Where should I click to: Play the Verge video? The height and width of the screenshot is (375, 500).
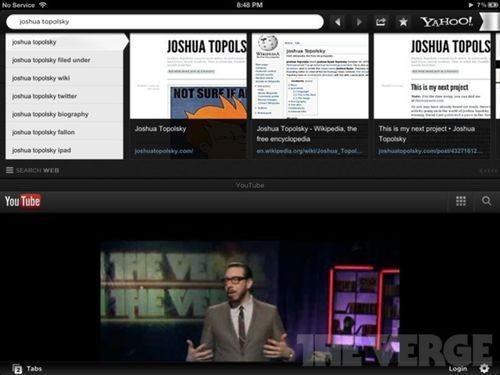(250, 301)
